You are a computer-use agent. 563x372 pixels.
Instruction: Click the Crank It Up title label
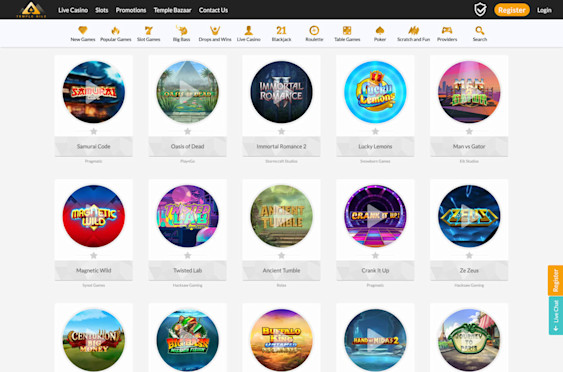[x=375, y=270]
